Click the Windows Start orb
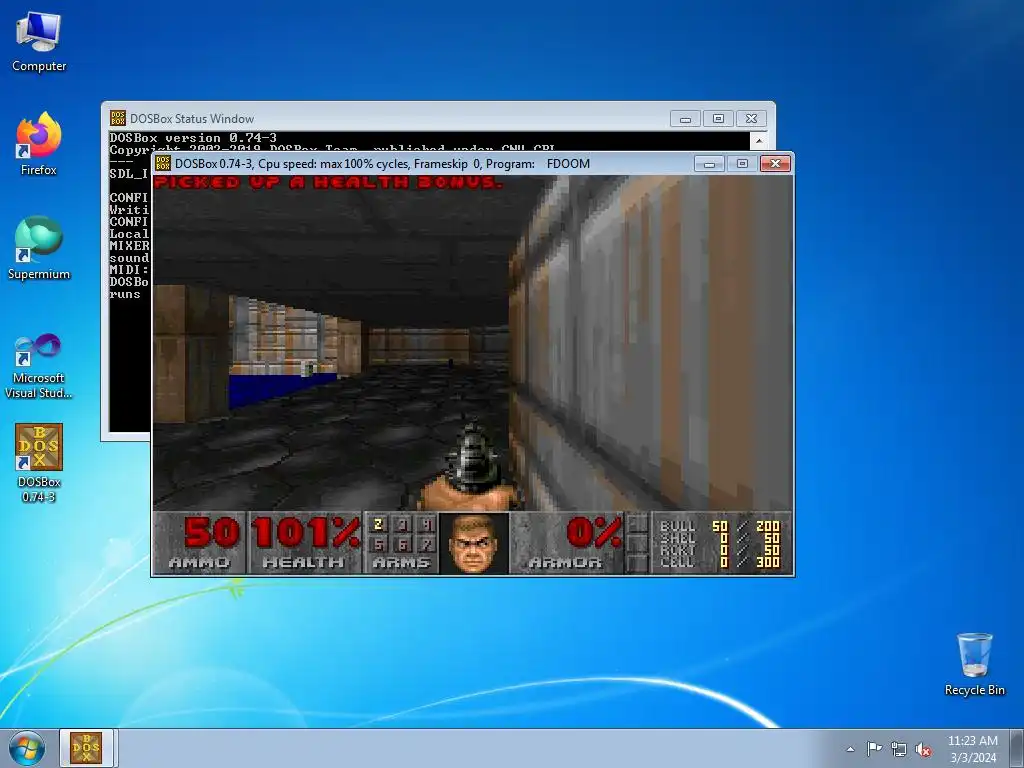Screen dimensions: 1024x768 coord(27,748)
